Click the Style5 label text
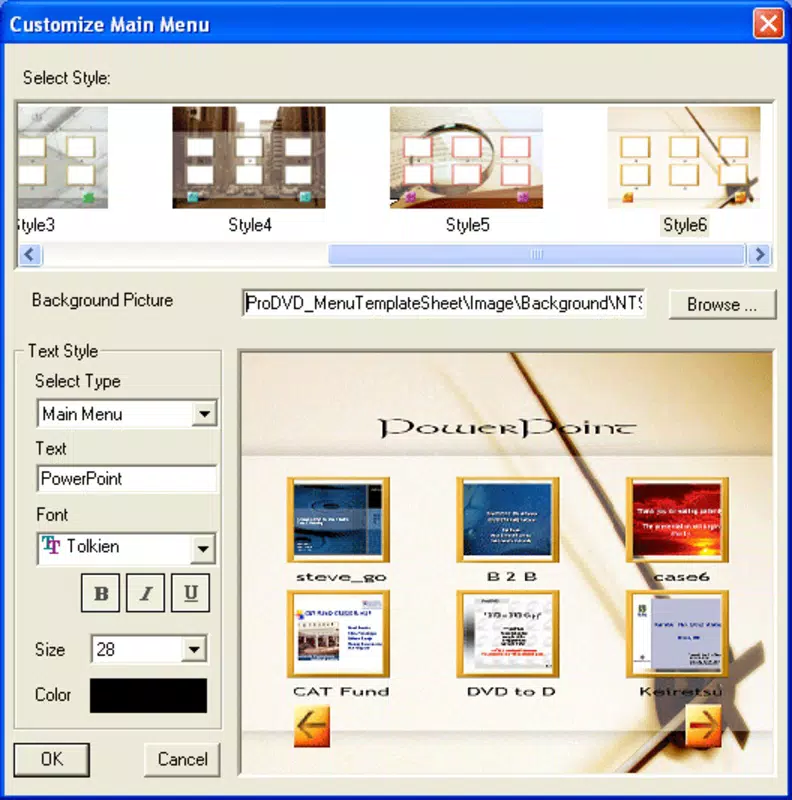The height and width of the screenshot is (800, 792). [467, 224]
